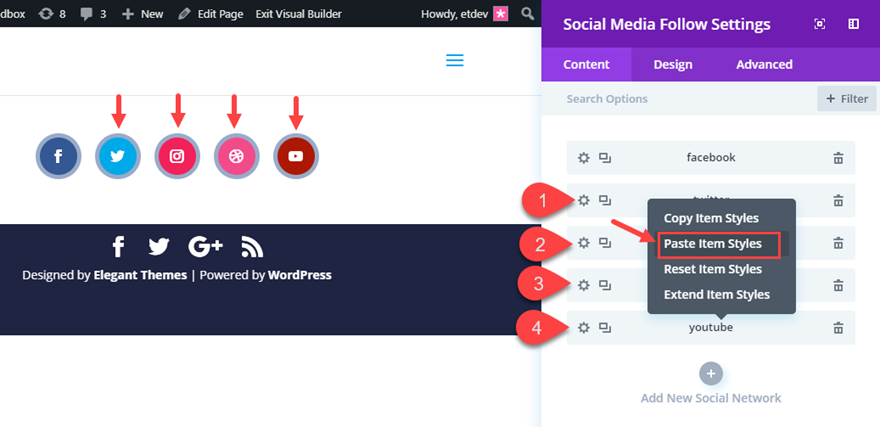Switch to the Advanced tab
This screenshot has width=880, height=427.
(x=764, y=65)
